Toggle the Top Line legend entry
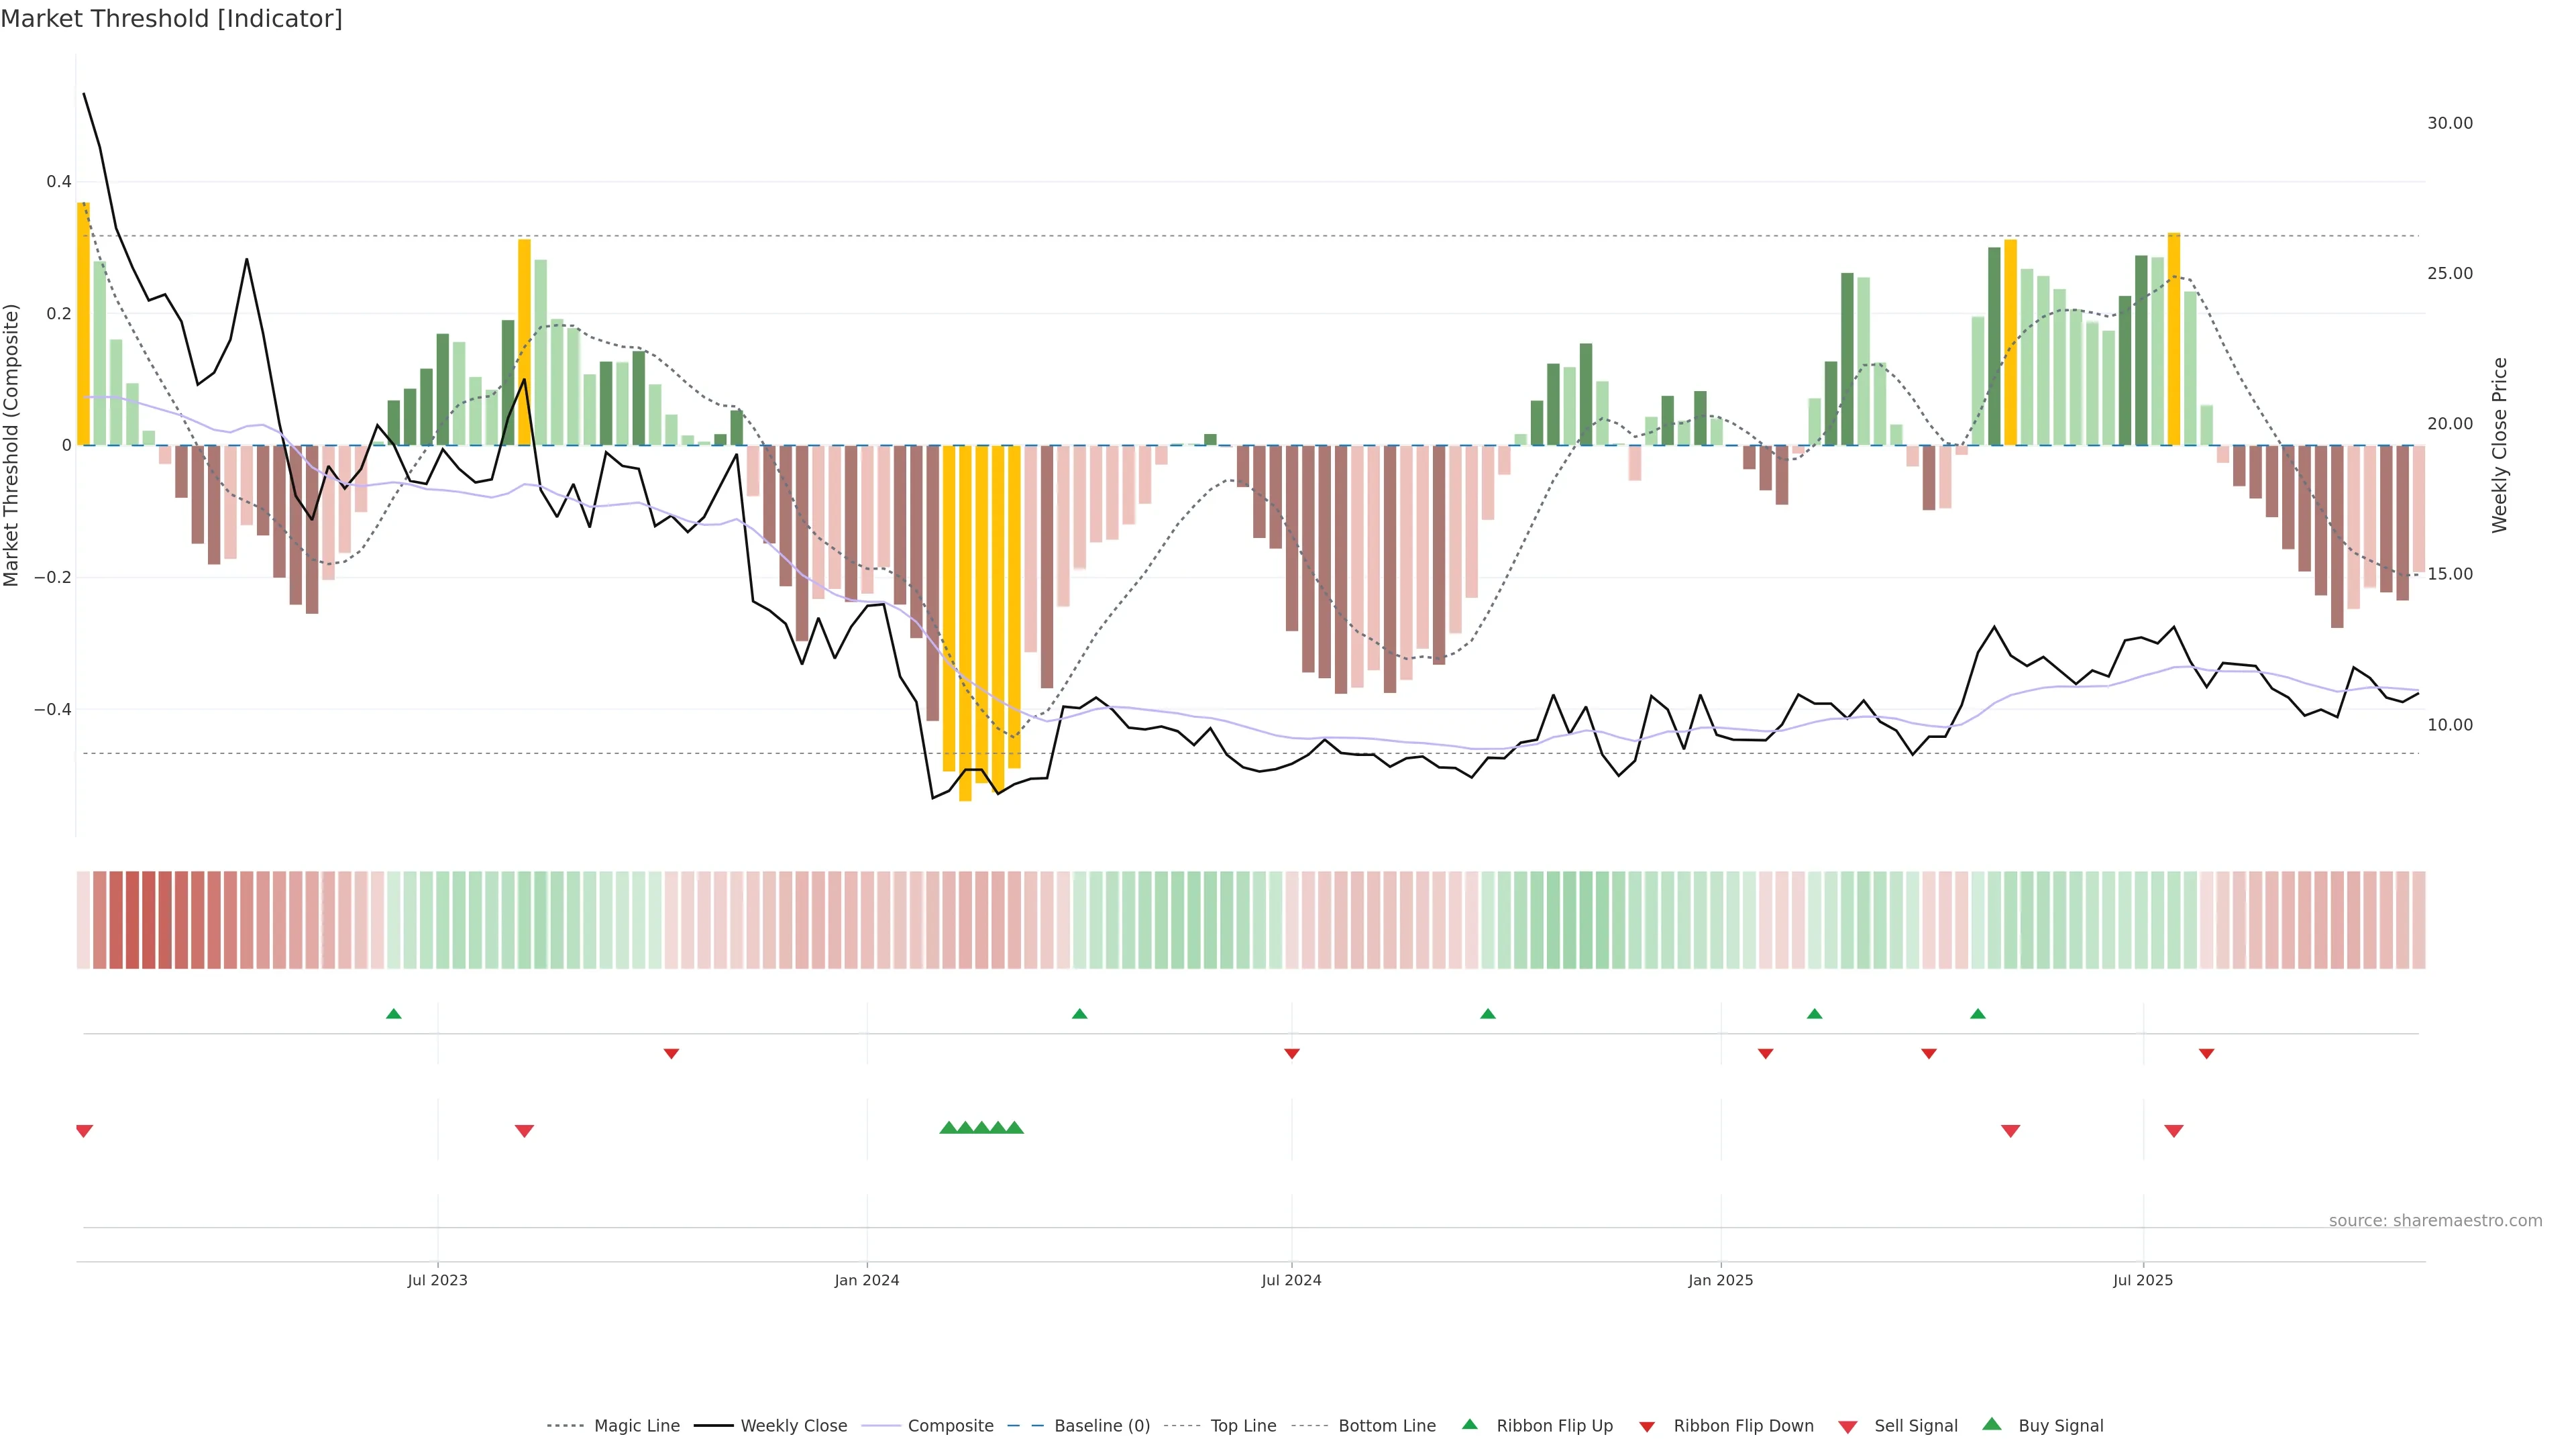This screenshot has width=2576, height=1449. tap(1243, 1426)
